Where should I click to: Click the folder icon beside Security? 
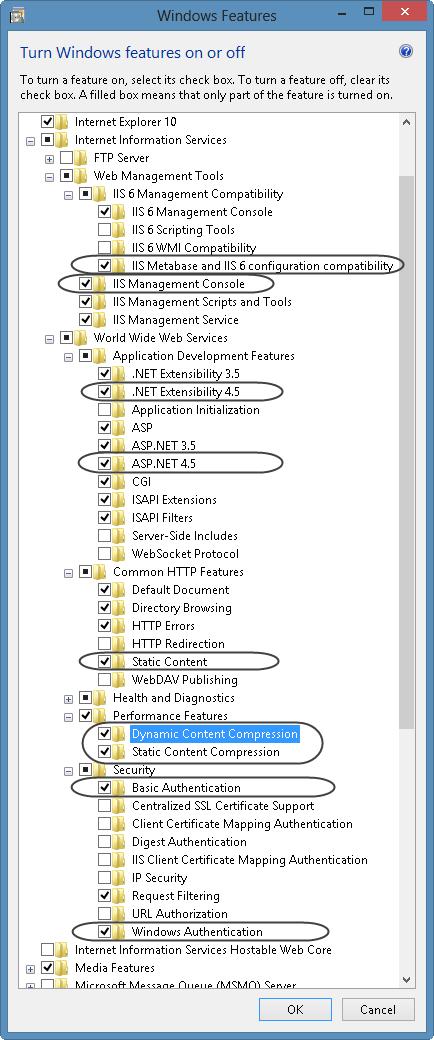100,769
